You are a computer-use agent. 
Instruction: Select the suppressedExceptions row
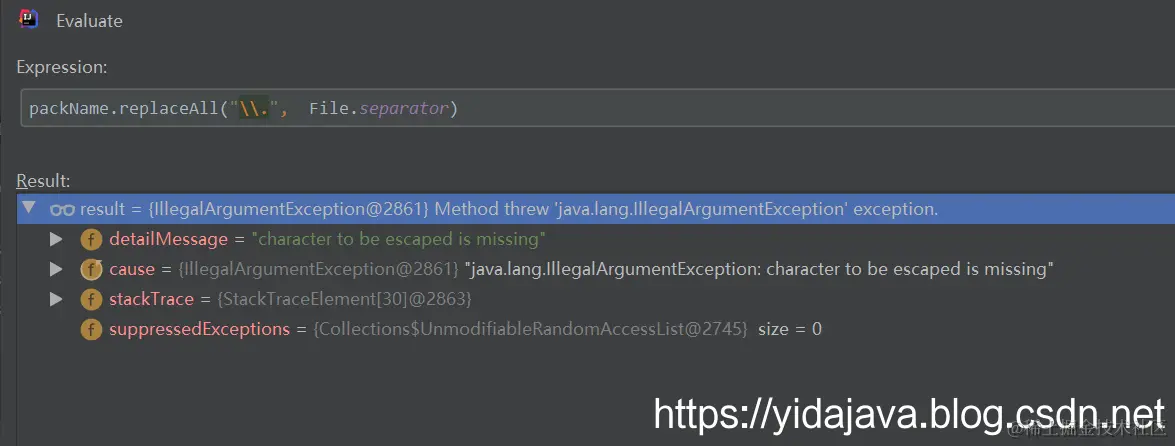click(596, 329)
